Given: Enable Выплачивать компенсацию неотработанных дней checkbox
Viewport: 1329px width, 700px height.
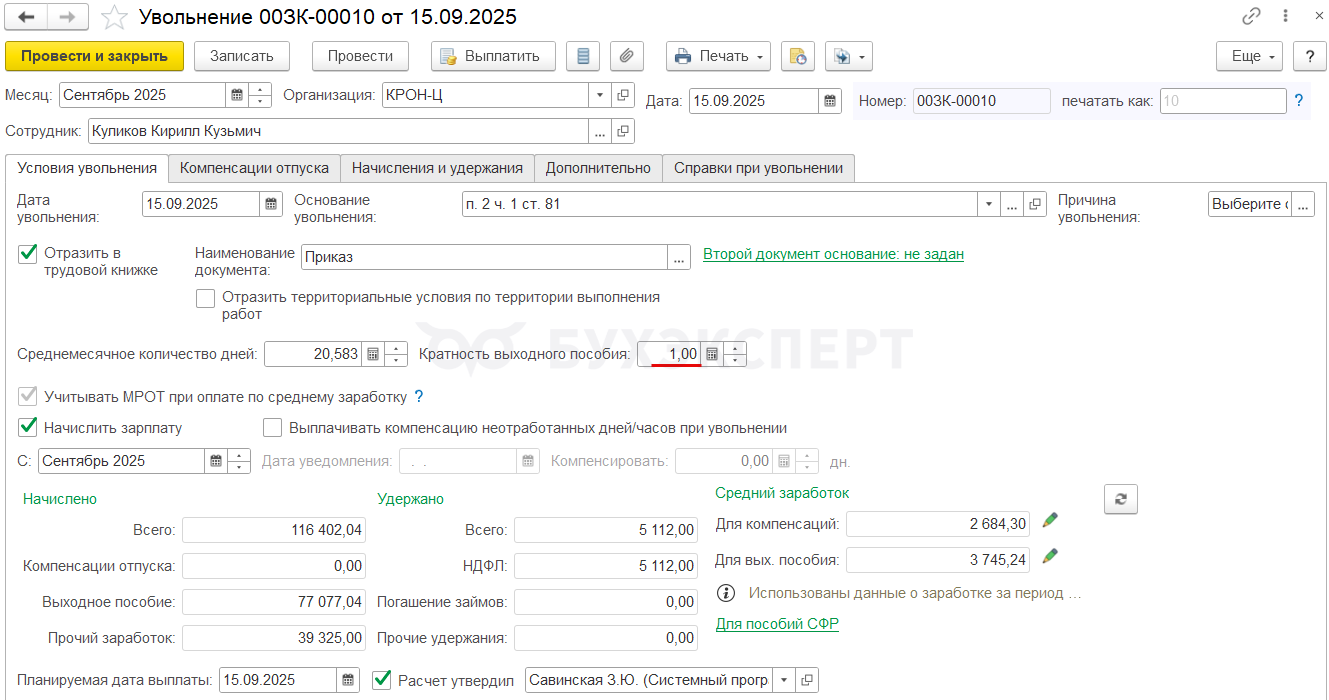Looking at the screenshot, I should [273, 428].
